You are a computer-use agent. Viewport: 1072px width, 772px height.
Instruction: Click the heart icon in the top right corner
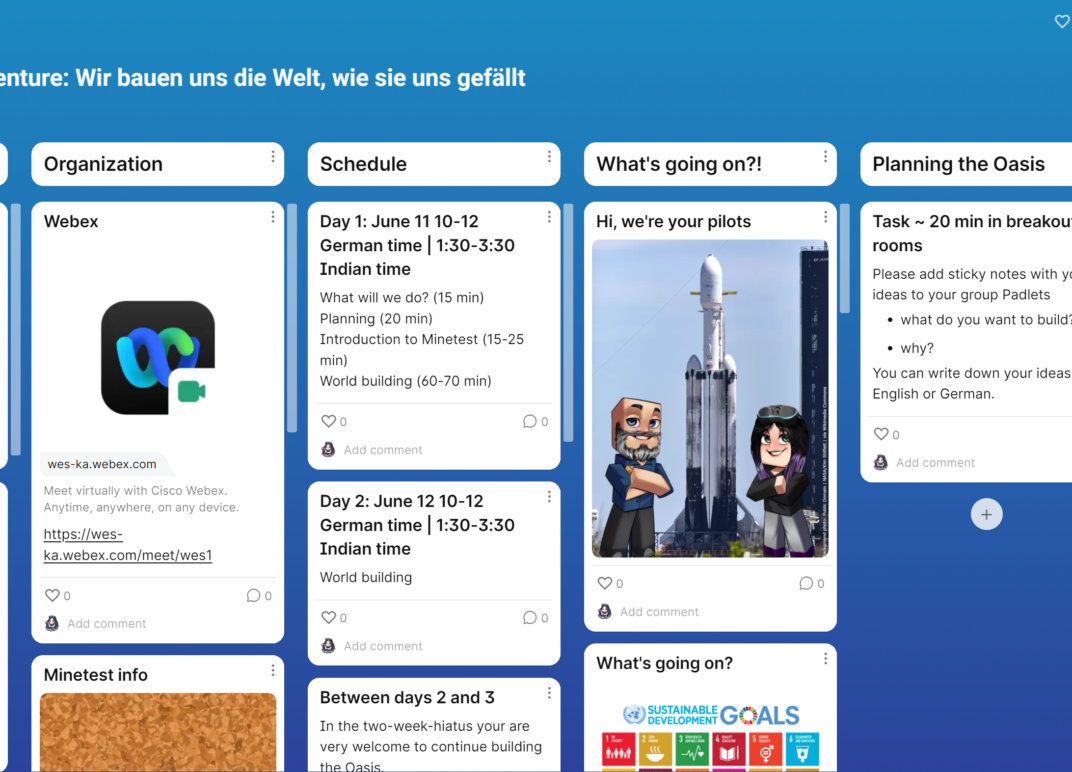1062,21
